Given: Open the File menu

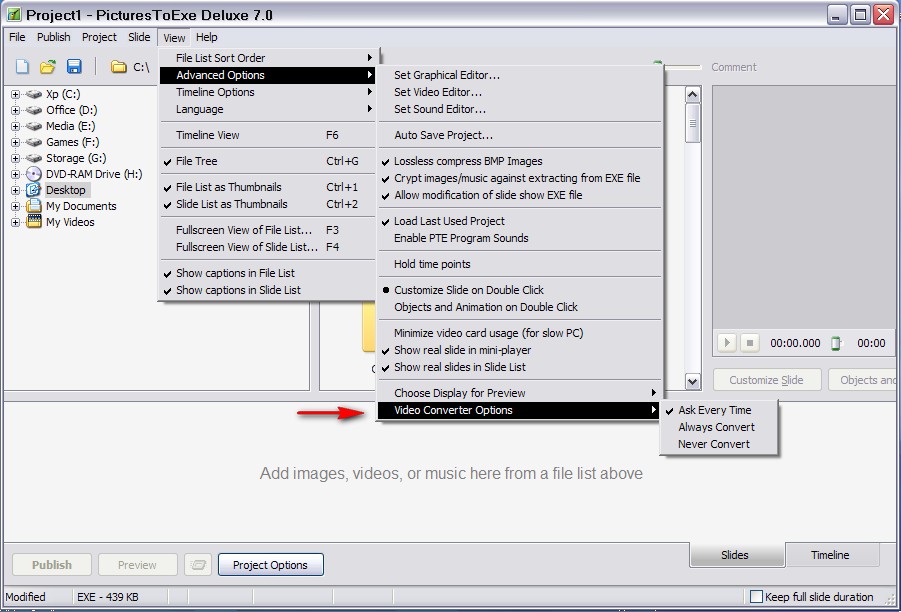Looking at the screenshot, I should [17, 37].
